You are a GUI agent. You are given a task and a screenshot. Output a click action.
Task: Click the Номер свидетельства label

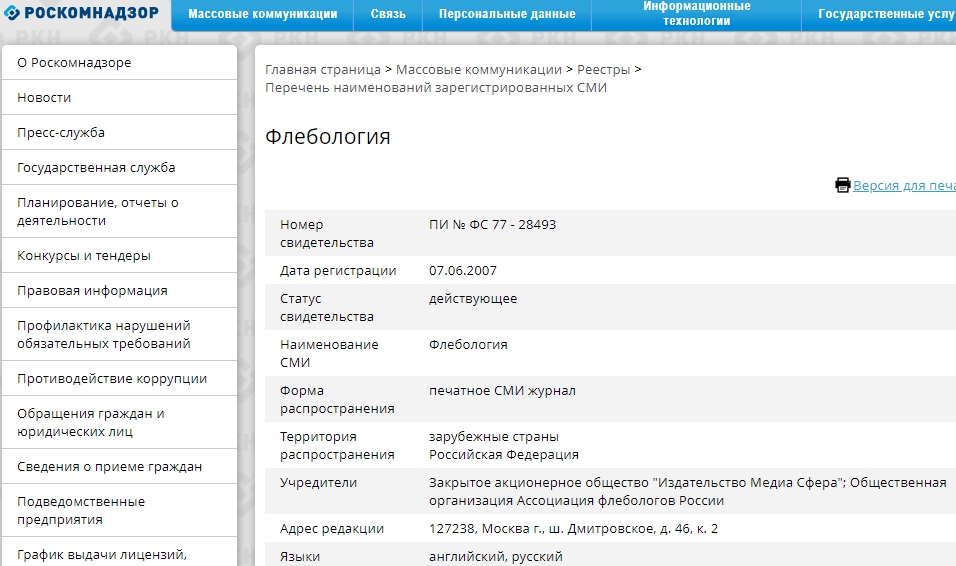coord(326,234)
